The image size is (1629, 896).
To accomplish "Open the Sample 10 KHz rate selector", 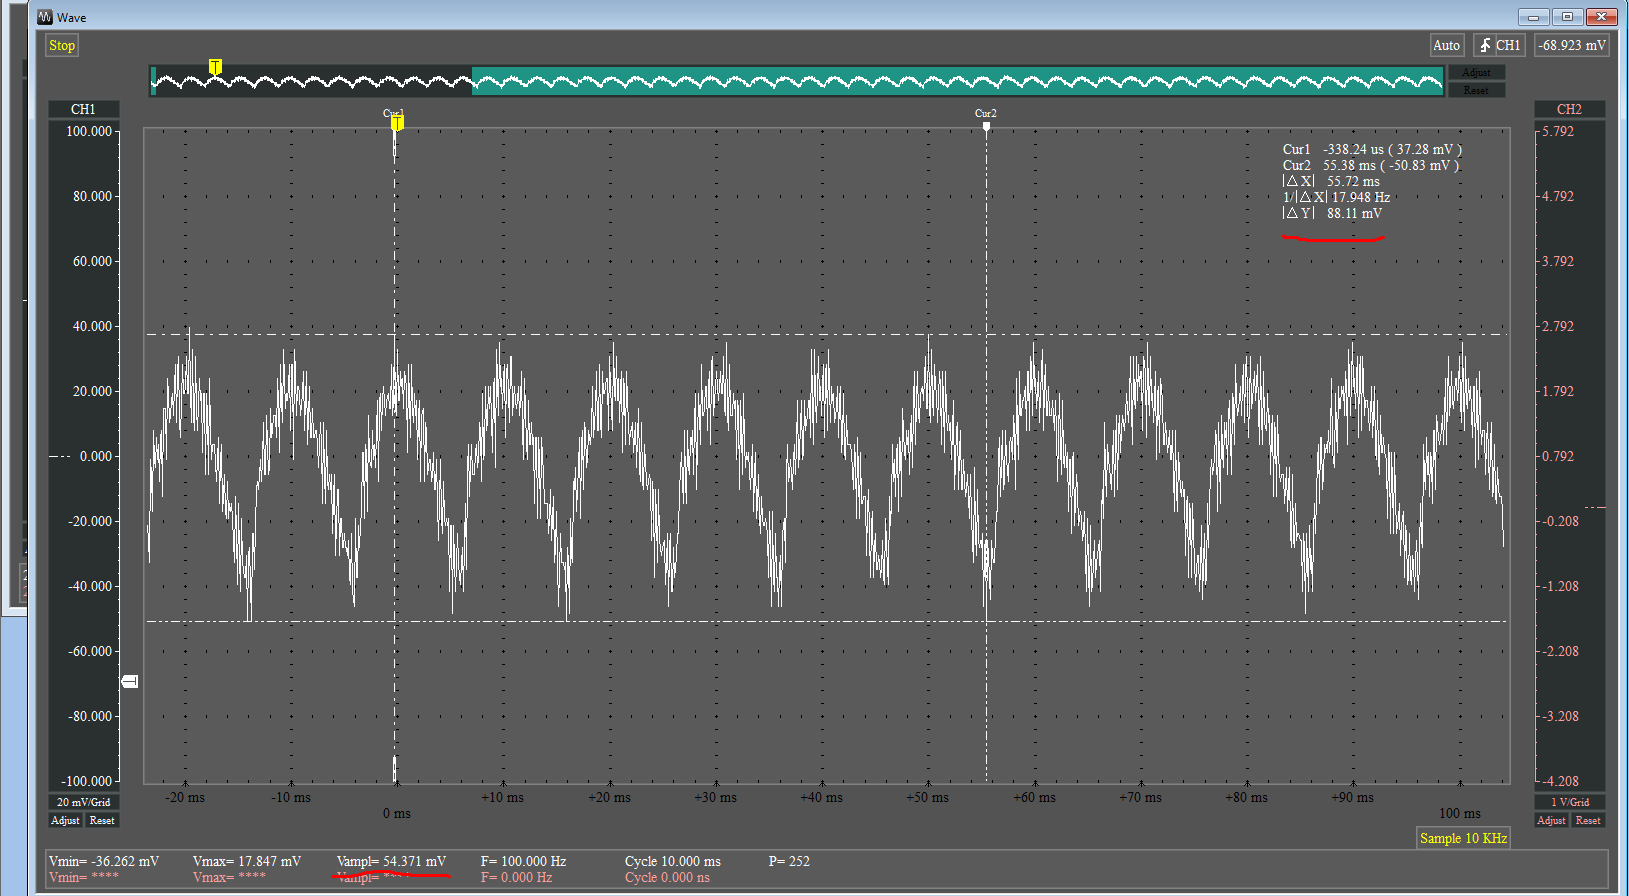I will tap(1463, 838).
